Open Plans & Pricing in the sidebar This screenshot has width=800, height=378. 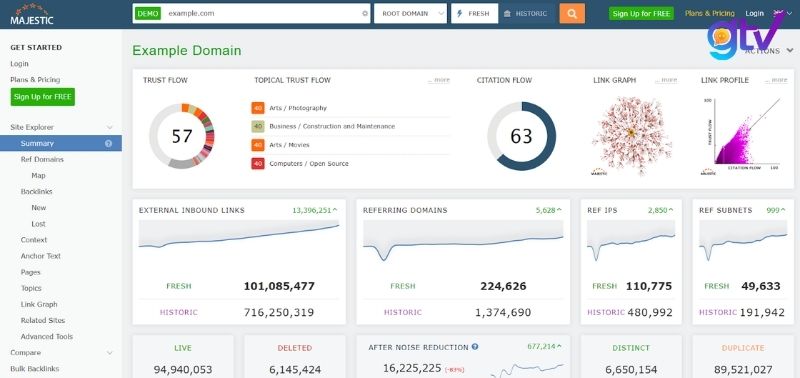pos(35,80)
